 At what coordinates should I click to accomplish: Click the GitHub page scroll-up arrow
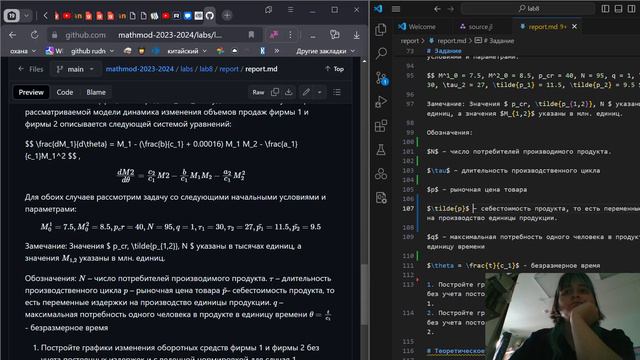(x=364, y=61)
